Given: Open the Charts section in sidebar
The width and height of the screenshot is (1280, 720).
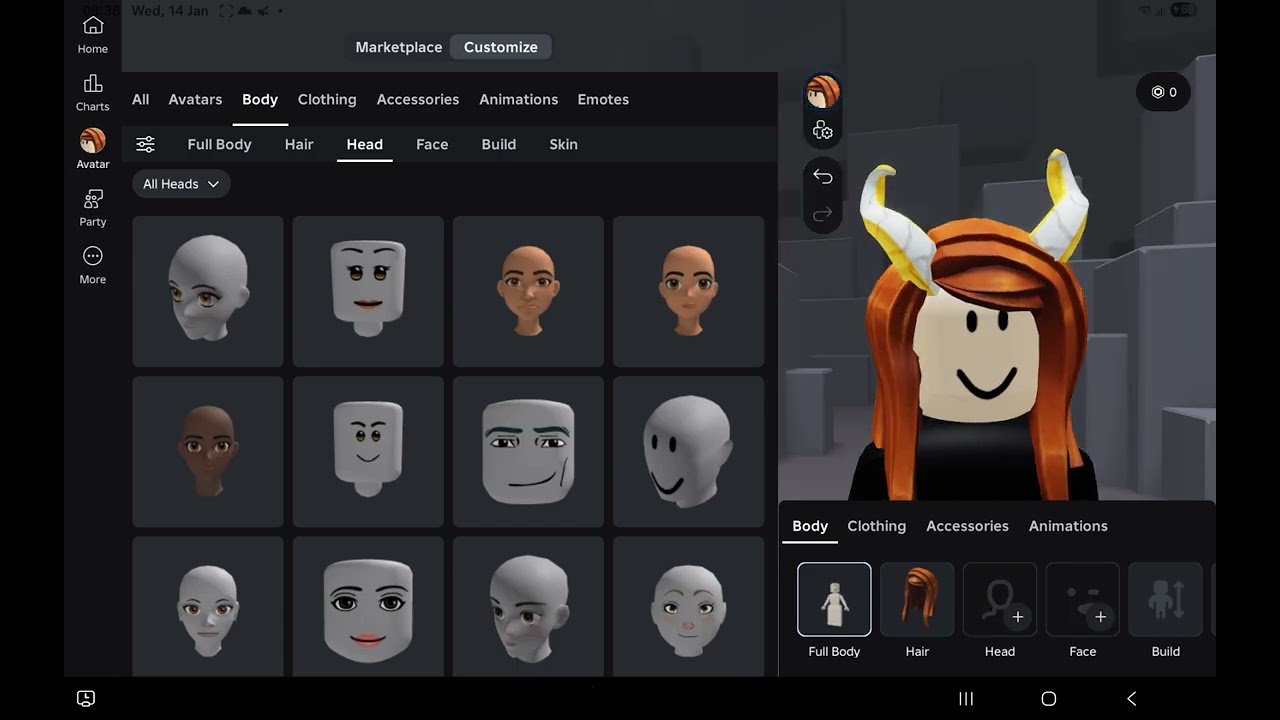Looking at the screenshot, I should (93, 92).
